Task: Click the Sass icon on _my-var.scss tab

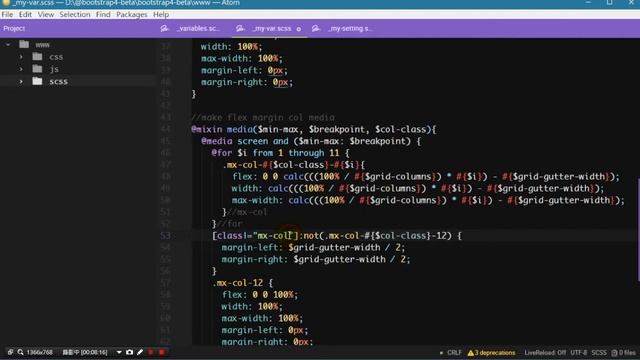Action: coord(240,28)
